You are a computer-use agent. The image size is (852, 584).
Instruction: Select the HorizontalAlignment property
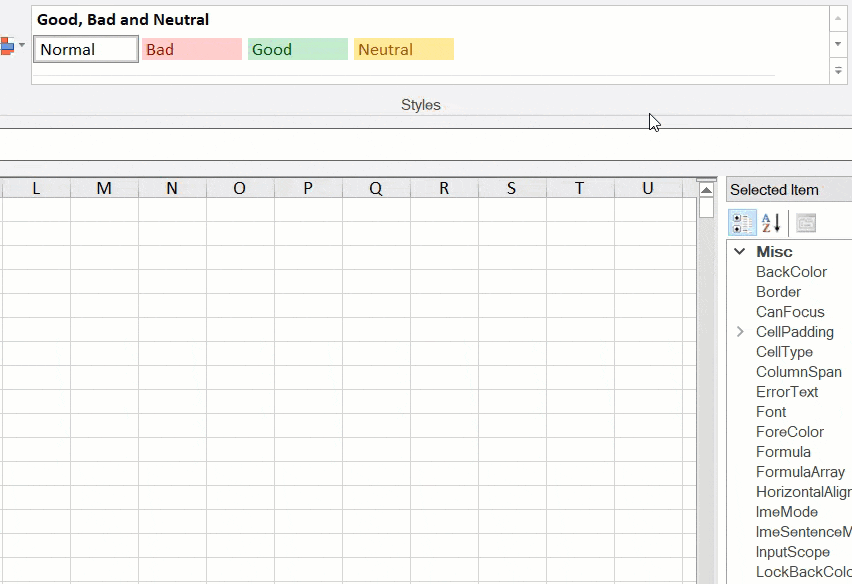[804, 492]
